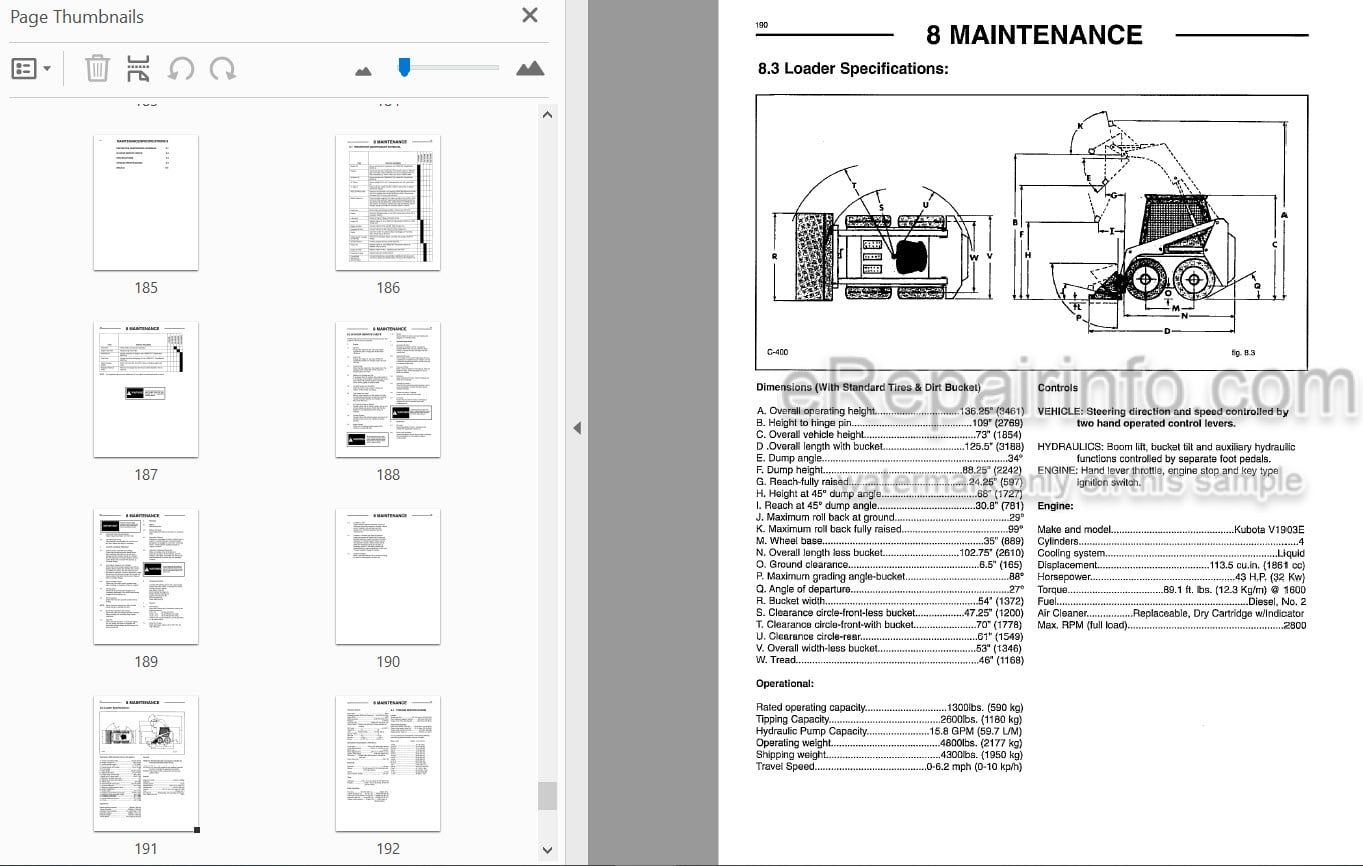Rotate page clockwise
1363x866 pixels.
click(222, 69)
